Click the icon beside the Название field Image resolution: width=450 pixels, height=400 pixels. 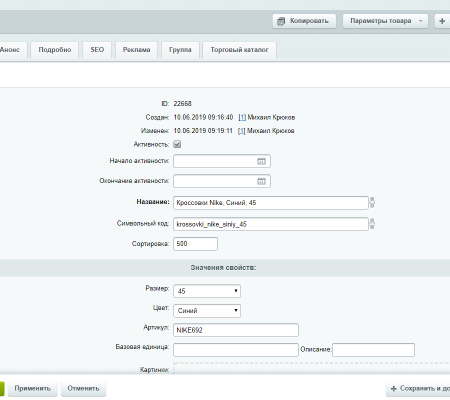(x=372, y=202)
